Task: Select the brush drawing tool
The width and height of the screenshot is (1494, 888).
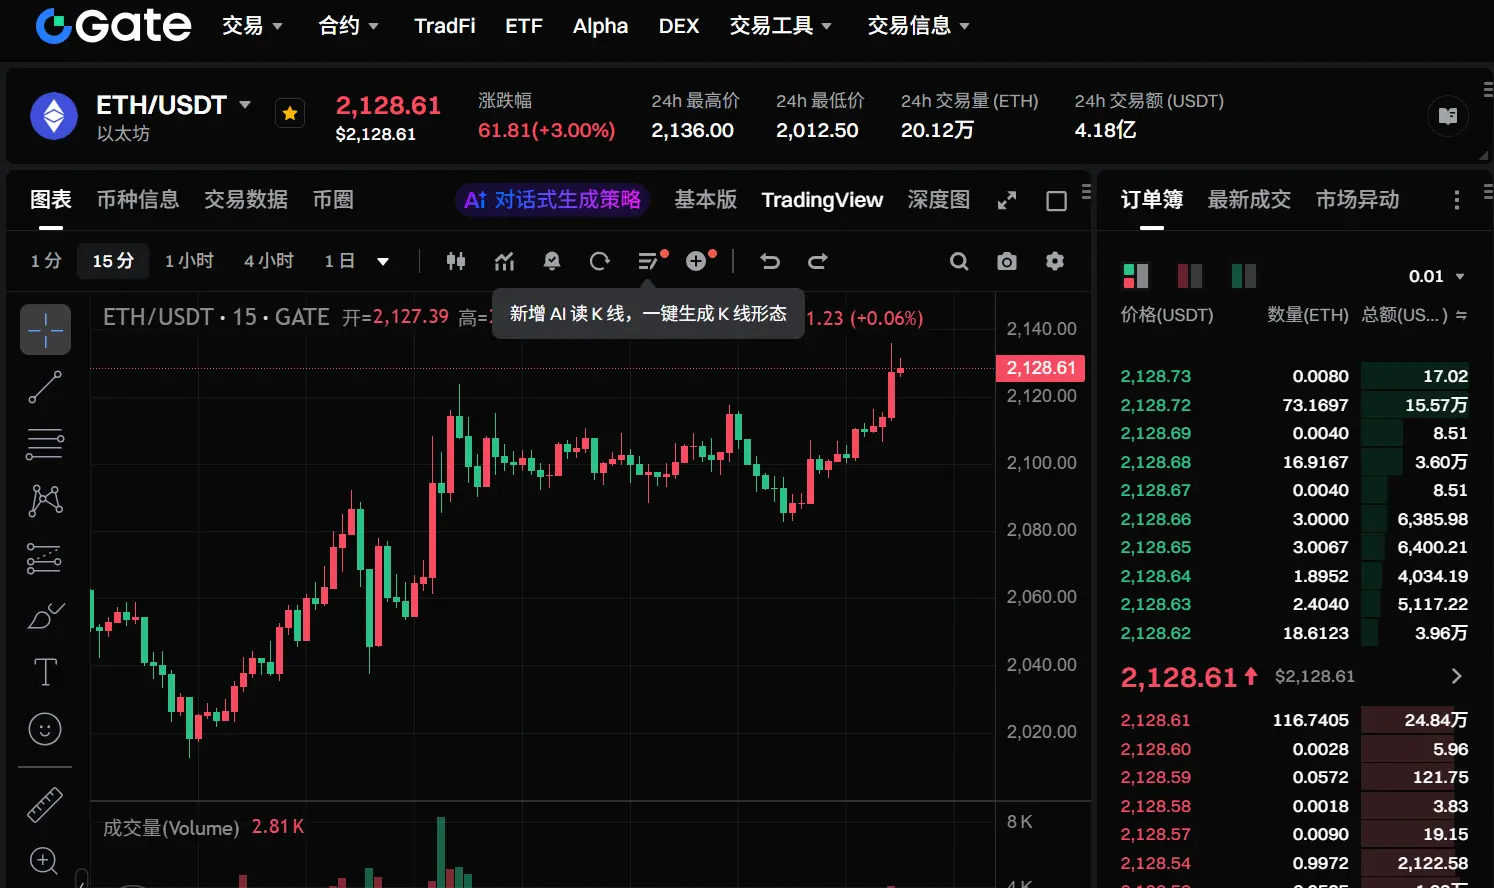Action: (x=45, y=616)
